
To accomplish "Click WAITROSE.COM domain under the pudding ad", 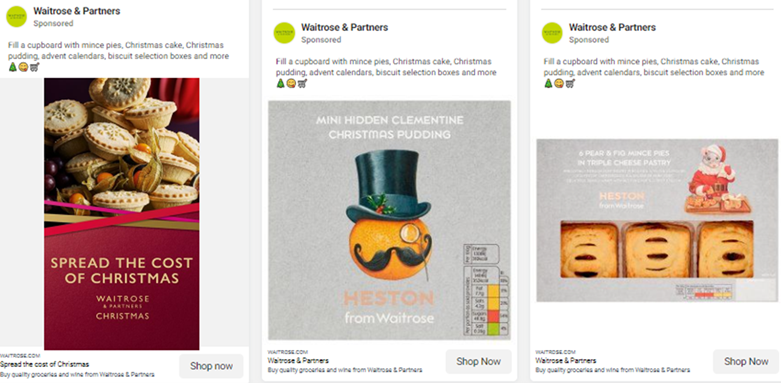I will click(287, 352).
